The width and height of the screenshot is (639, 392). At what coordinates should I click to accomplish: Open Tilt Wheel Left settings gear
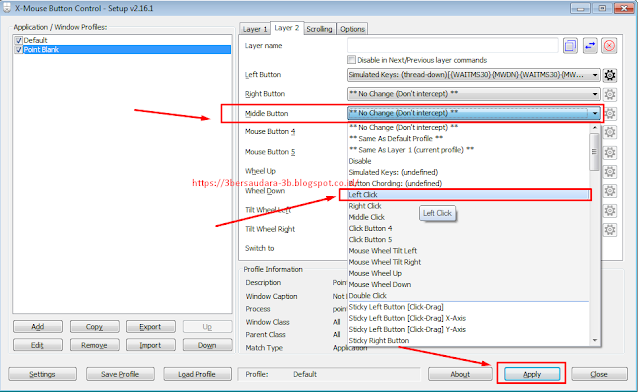(x=610, y=211)
